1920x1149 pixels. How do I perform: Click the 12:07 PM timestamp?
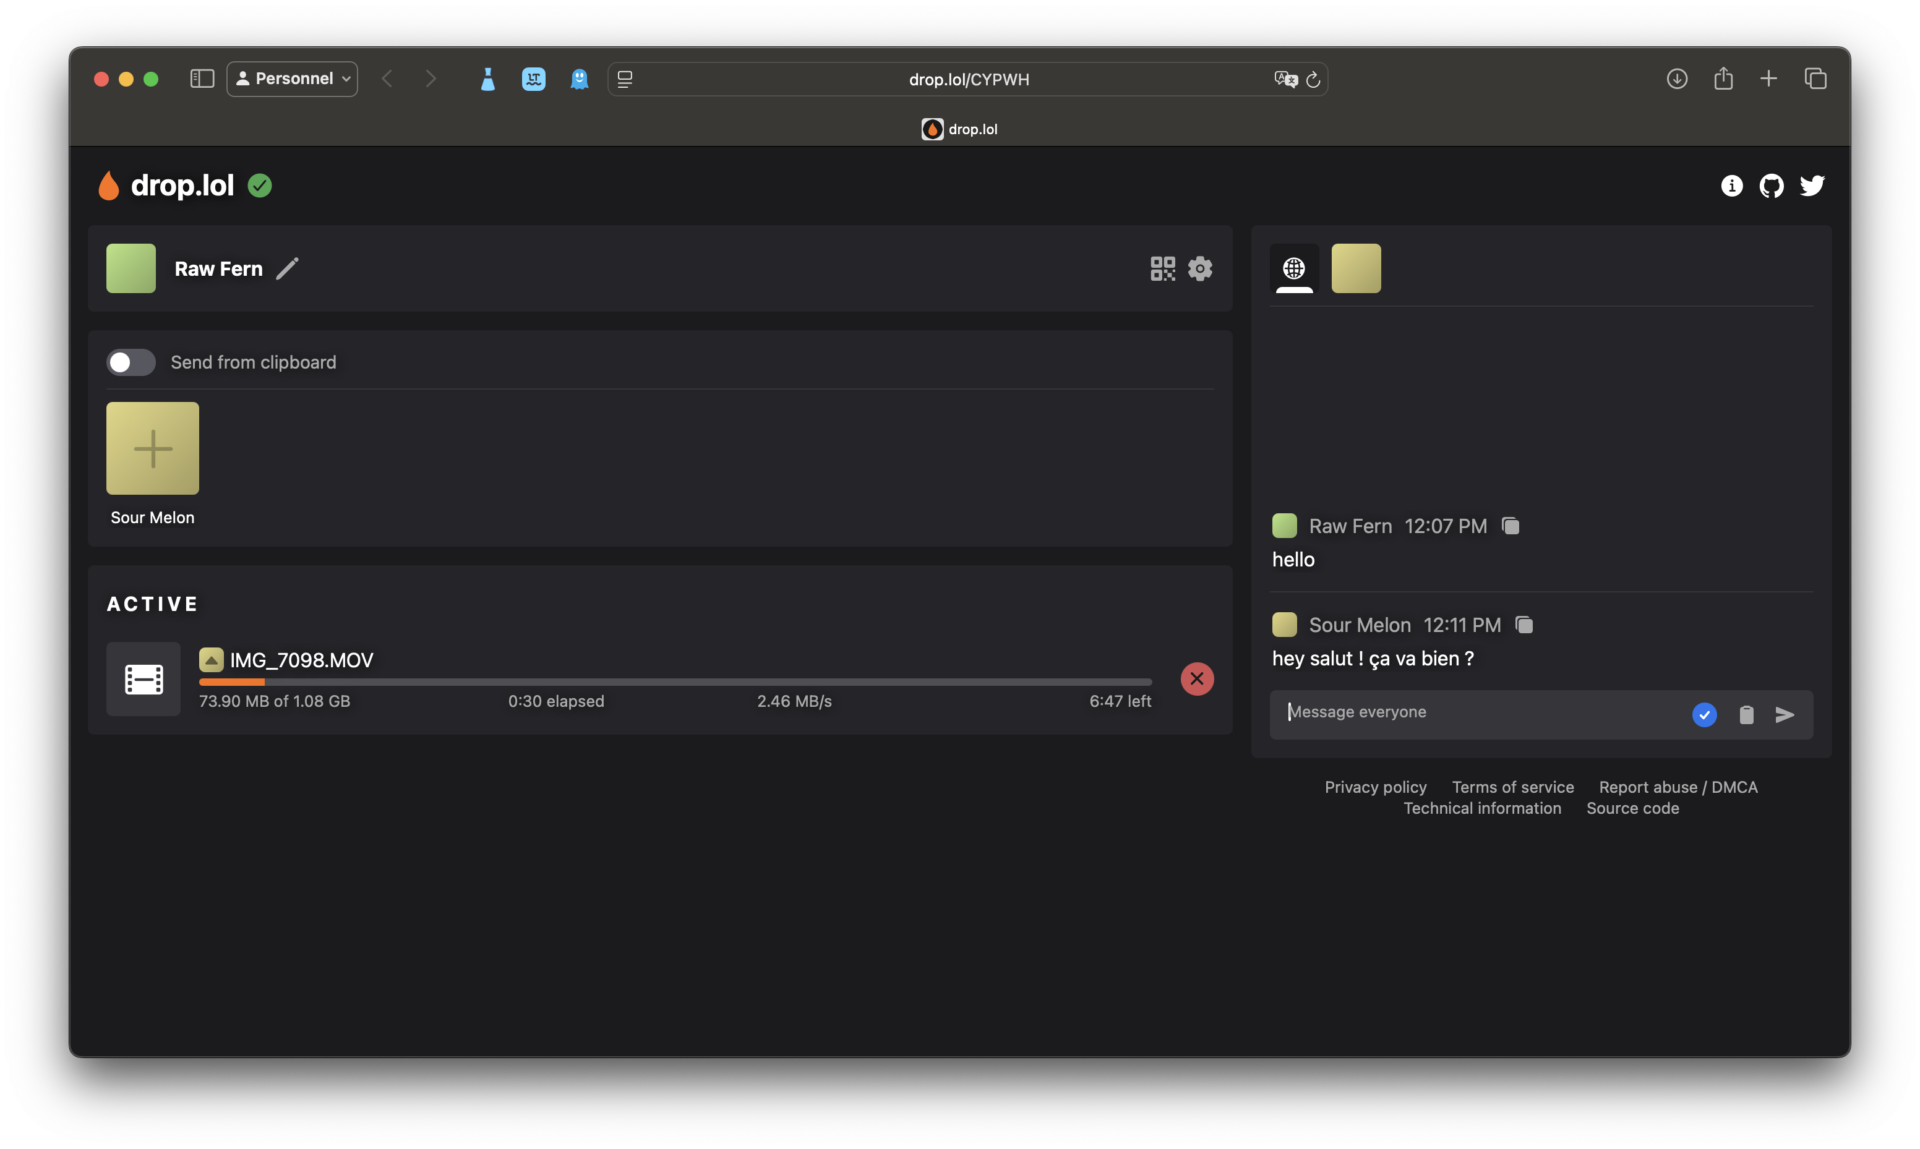1445,526
